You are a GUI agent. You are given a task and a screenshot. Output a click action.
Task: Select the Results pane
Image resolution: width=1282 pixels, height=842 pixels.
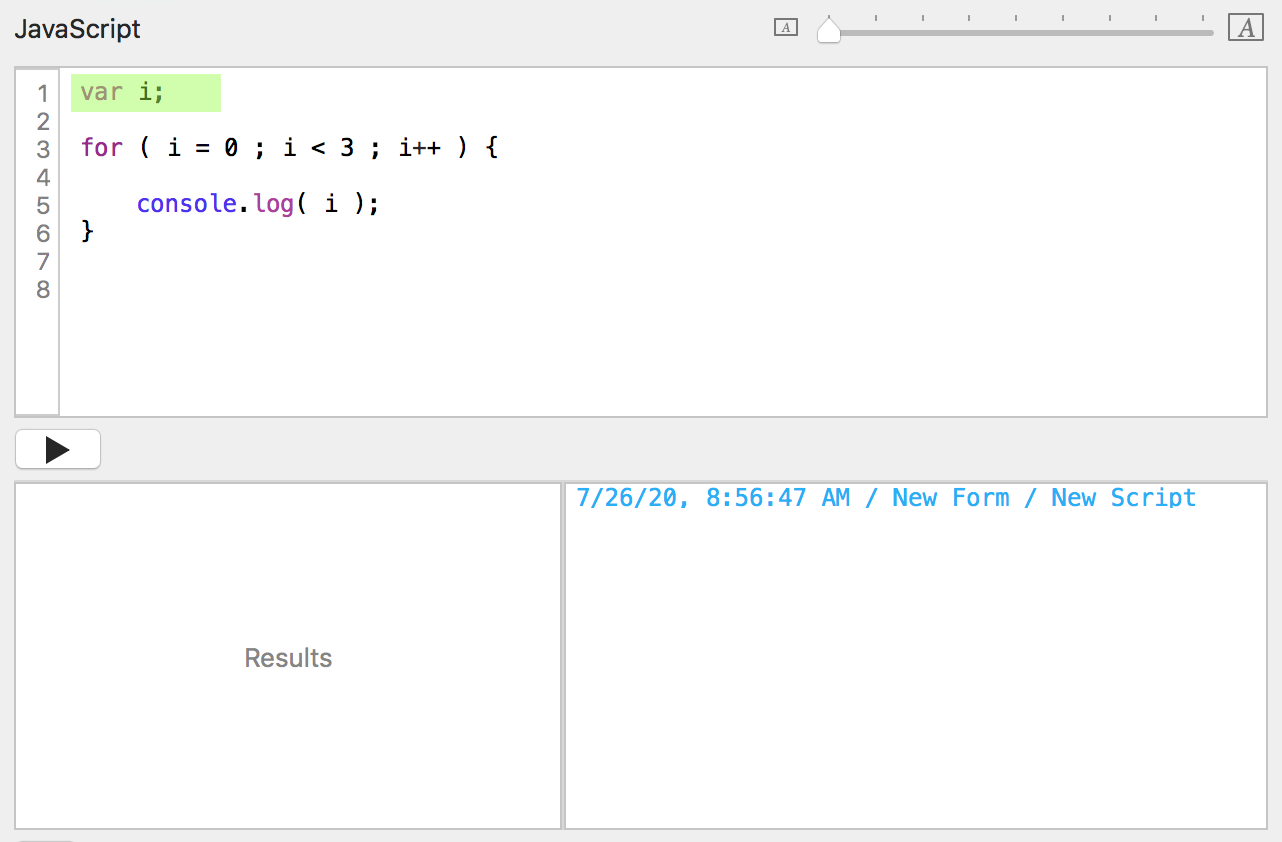point(288,657)
